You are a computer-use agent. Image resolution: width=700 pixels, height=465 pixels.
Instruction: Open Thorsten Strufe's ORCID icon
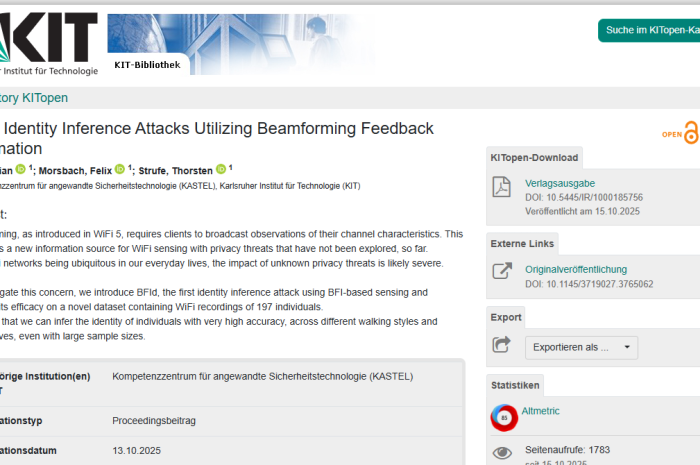point(219,170)
